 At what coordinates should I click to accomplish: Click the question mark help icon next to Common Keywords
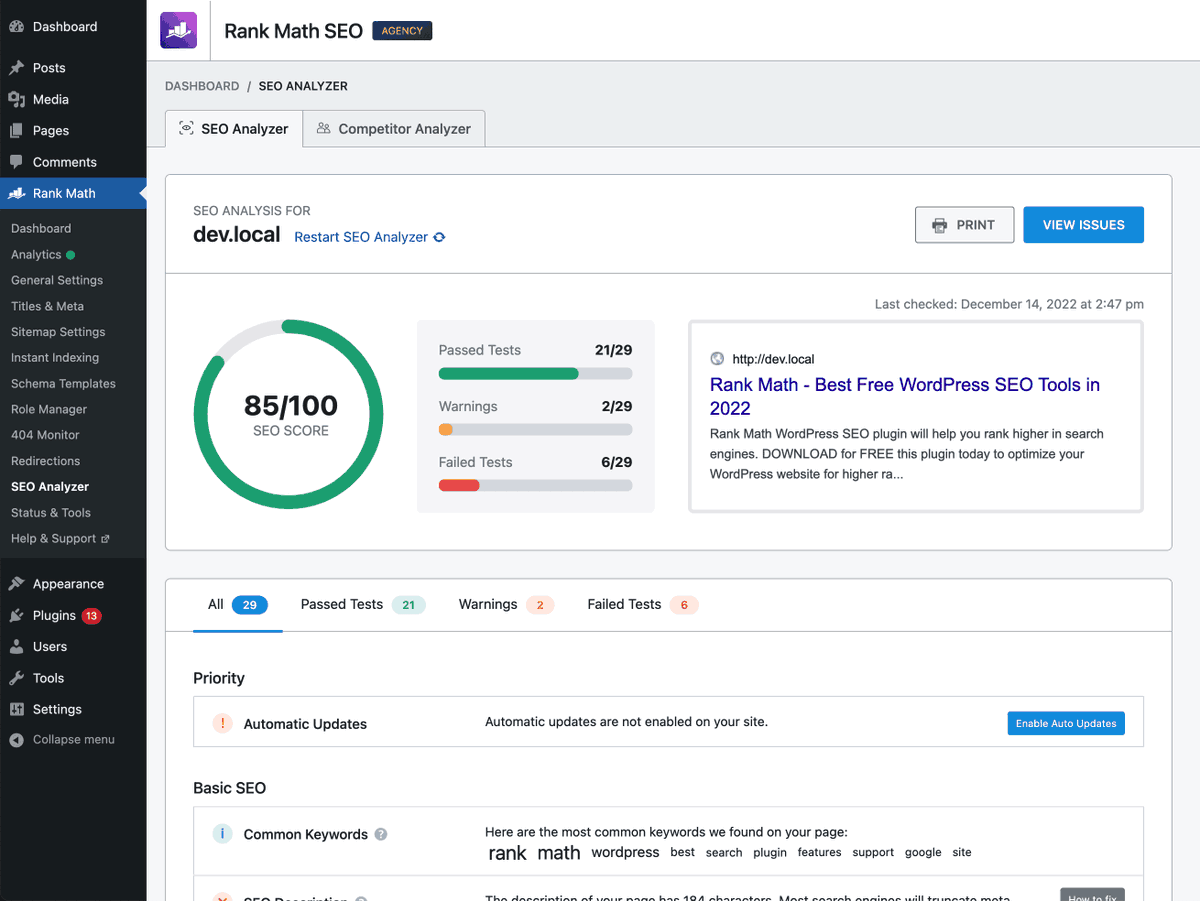pos(381,833)
